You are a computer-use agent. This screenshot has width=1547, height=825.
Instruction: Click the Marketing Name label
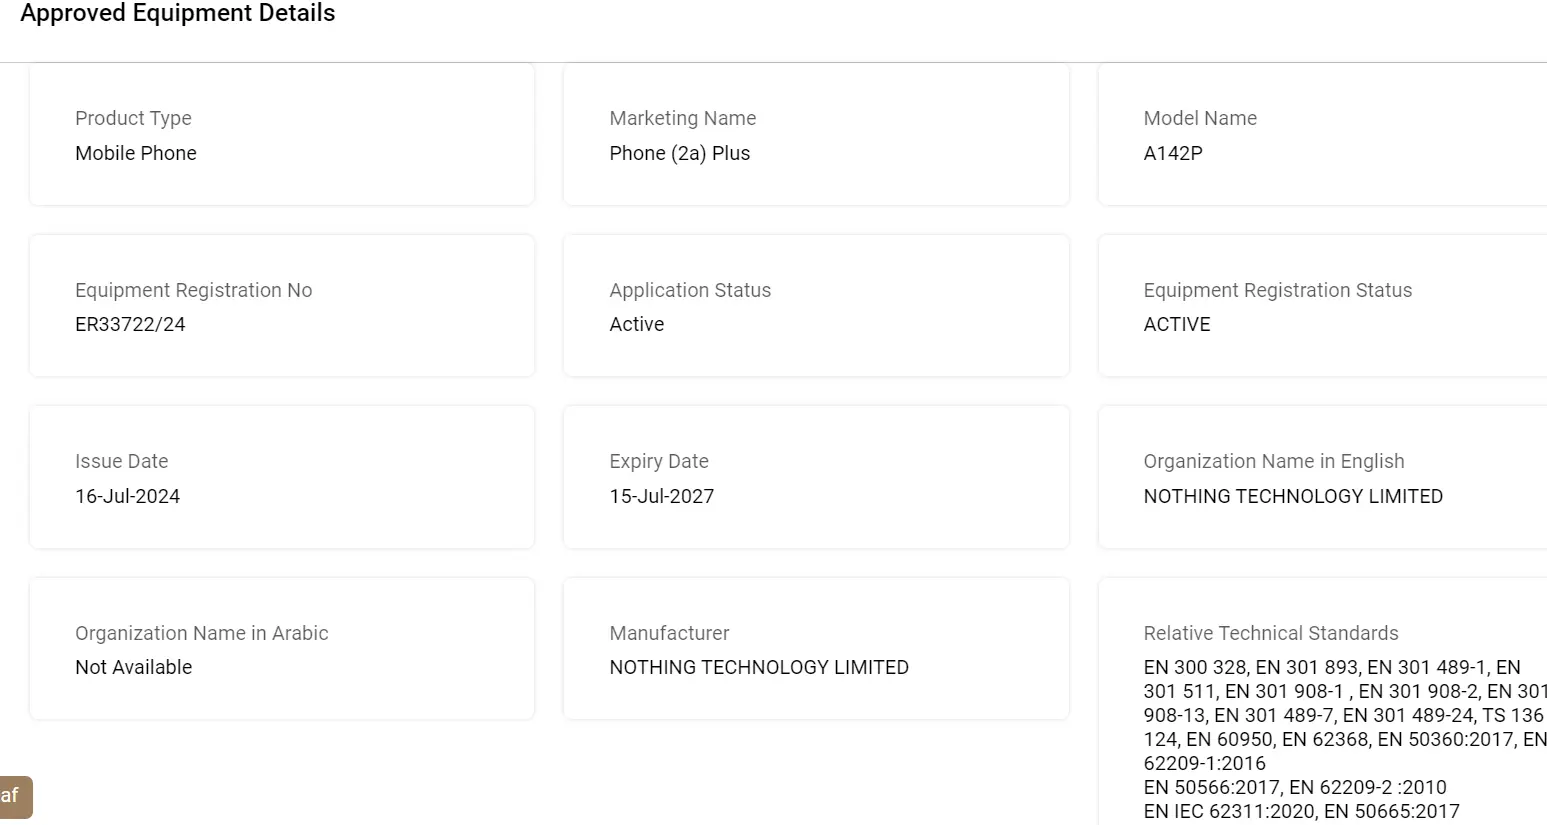[x=682, y=118]
